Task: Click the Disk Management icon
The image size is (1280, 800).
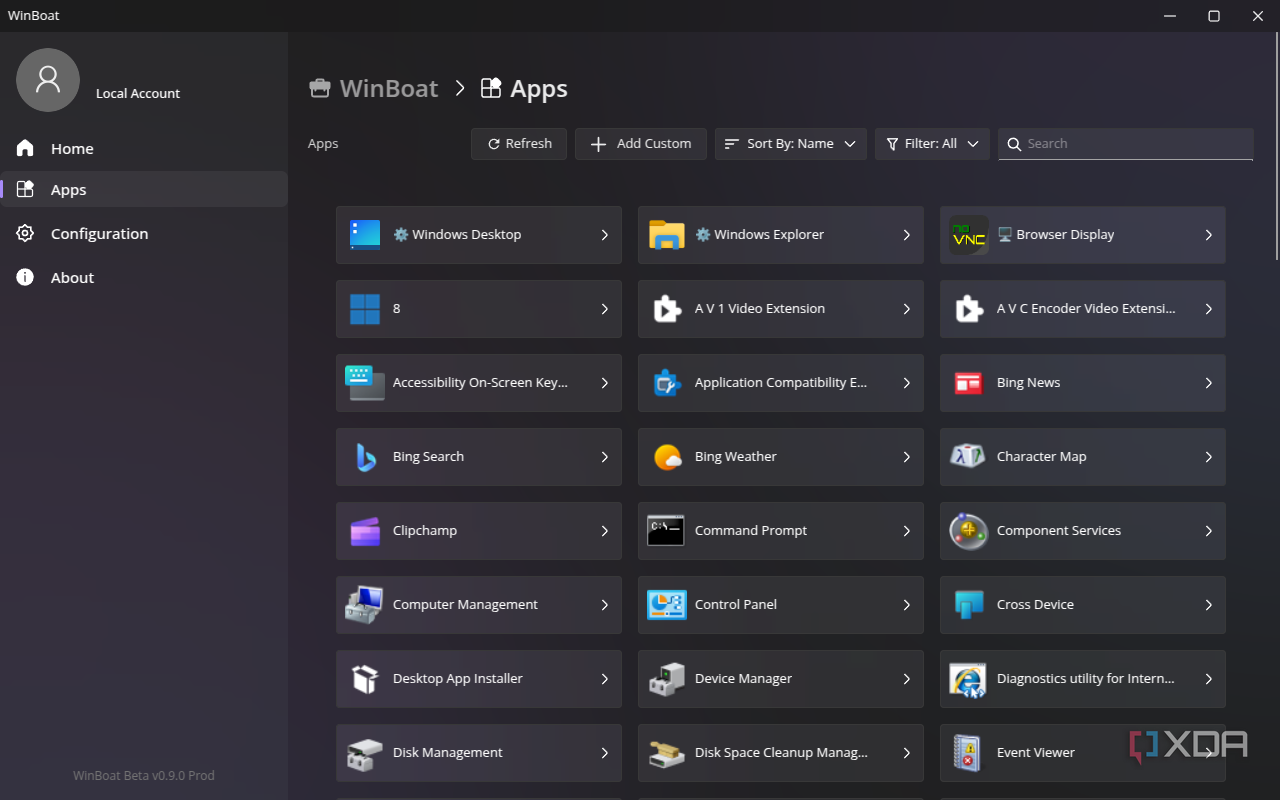Action: click(x=365, y=753)
